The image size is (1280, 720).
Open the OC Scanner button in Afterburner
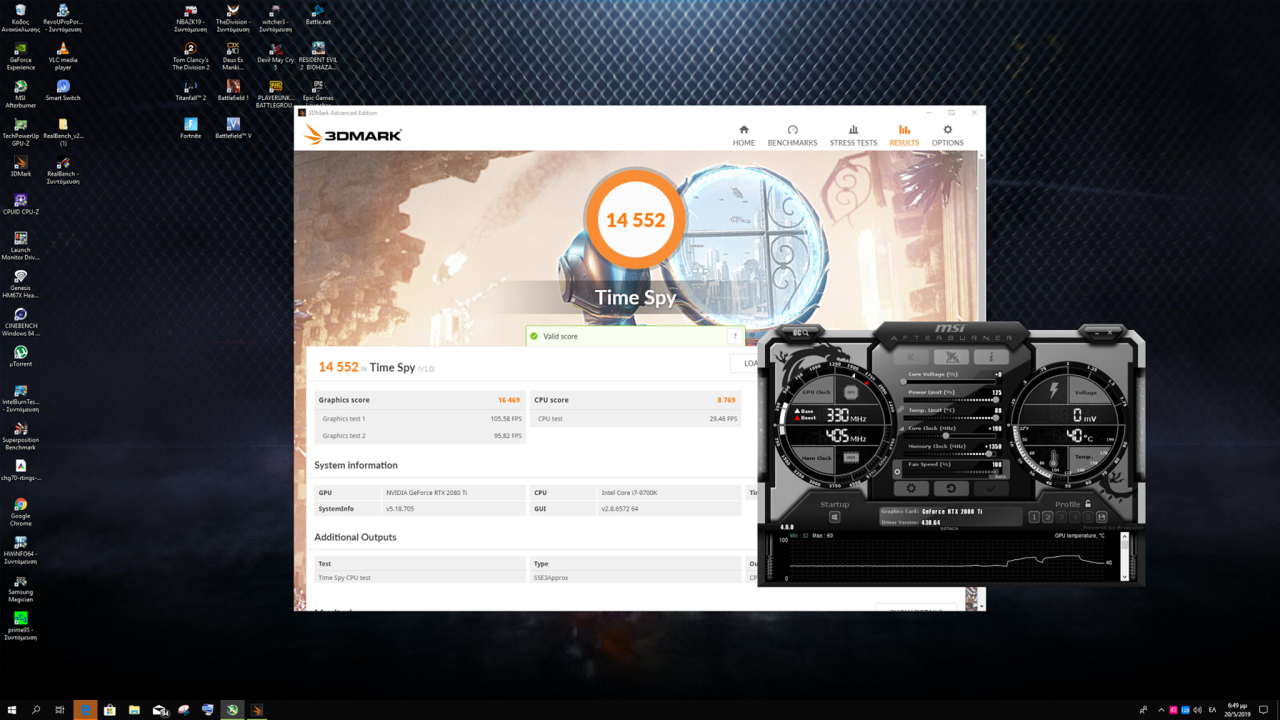(801, 333)
